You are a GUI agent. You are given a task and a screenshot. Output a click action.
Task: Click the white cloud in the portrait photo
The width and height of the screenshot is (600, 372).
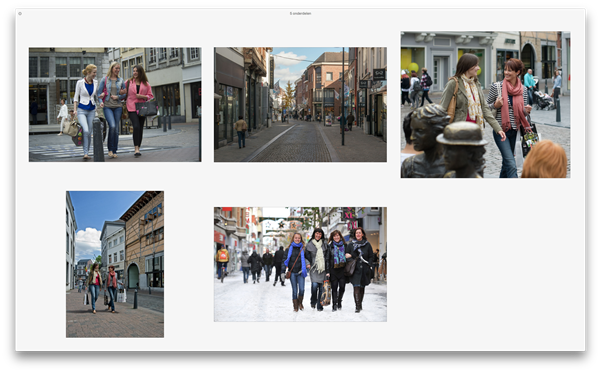pos(88,242)
